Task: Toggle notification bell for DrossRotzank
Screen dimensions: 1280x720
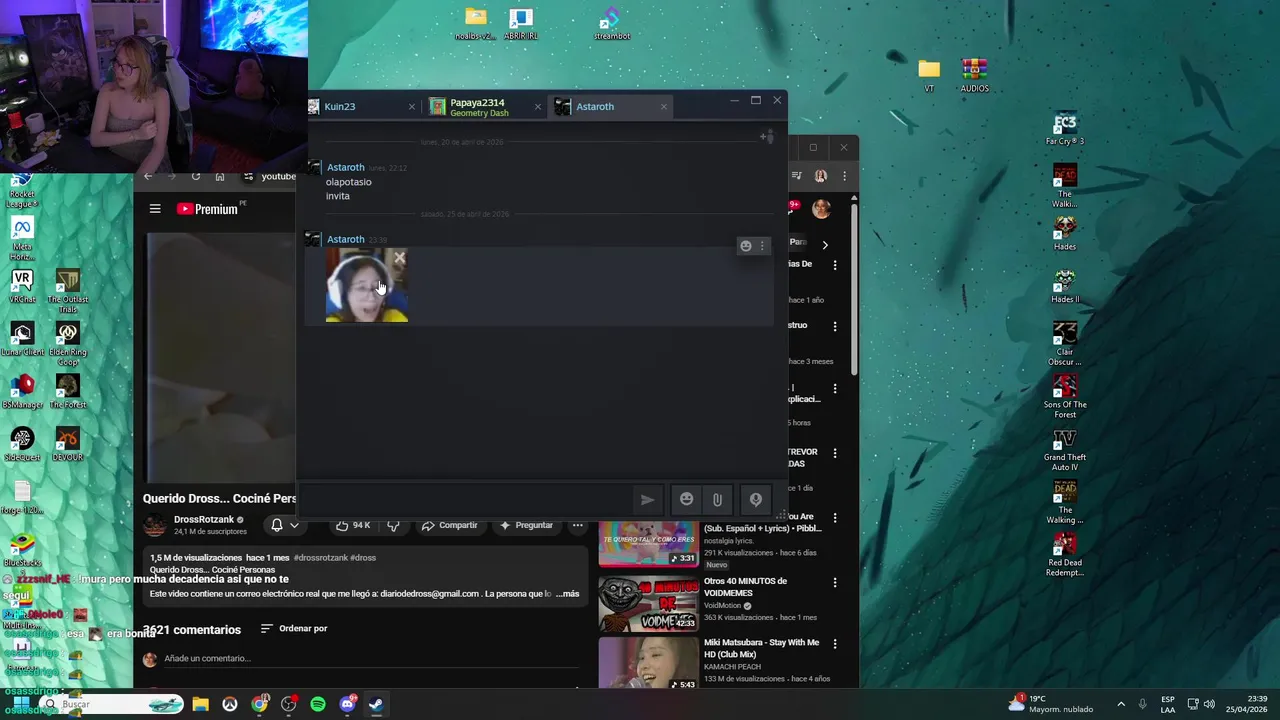Action: click(277, 525)
